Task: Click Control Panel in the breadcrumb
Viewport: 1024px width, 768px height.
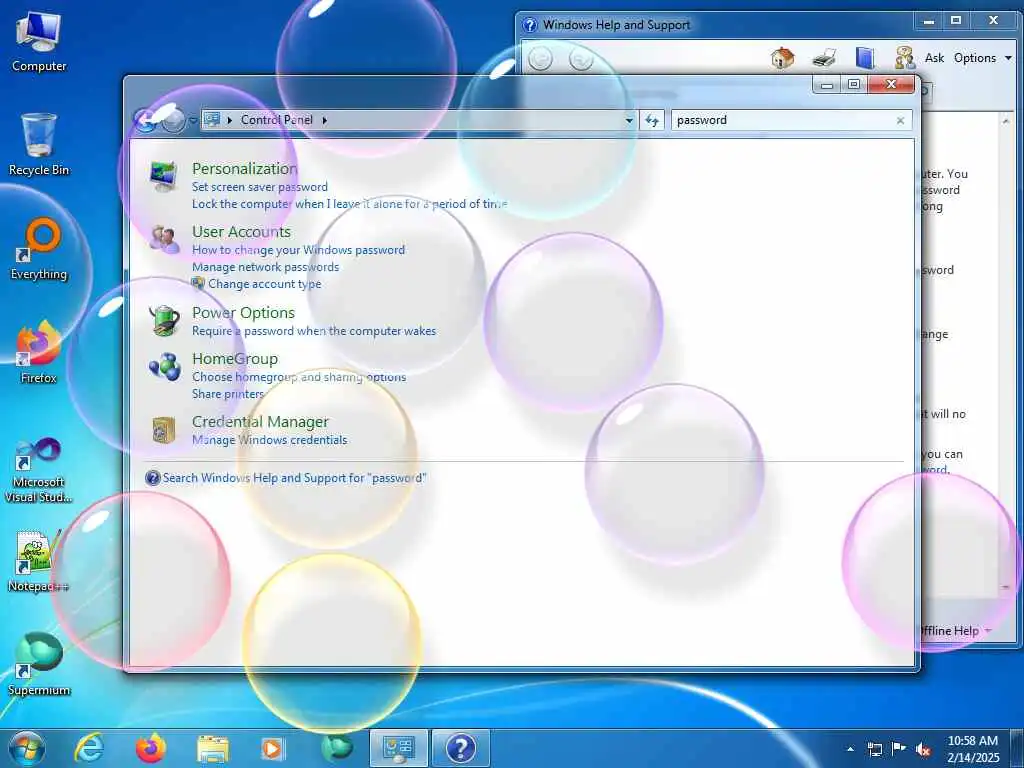Action: [x=277, y=120]
